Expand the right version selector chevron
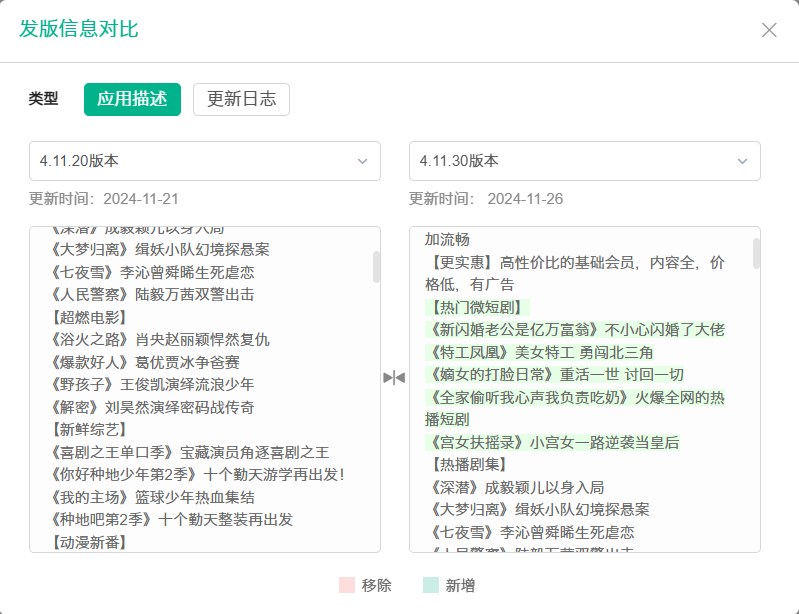 point(743,161)
